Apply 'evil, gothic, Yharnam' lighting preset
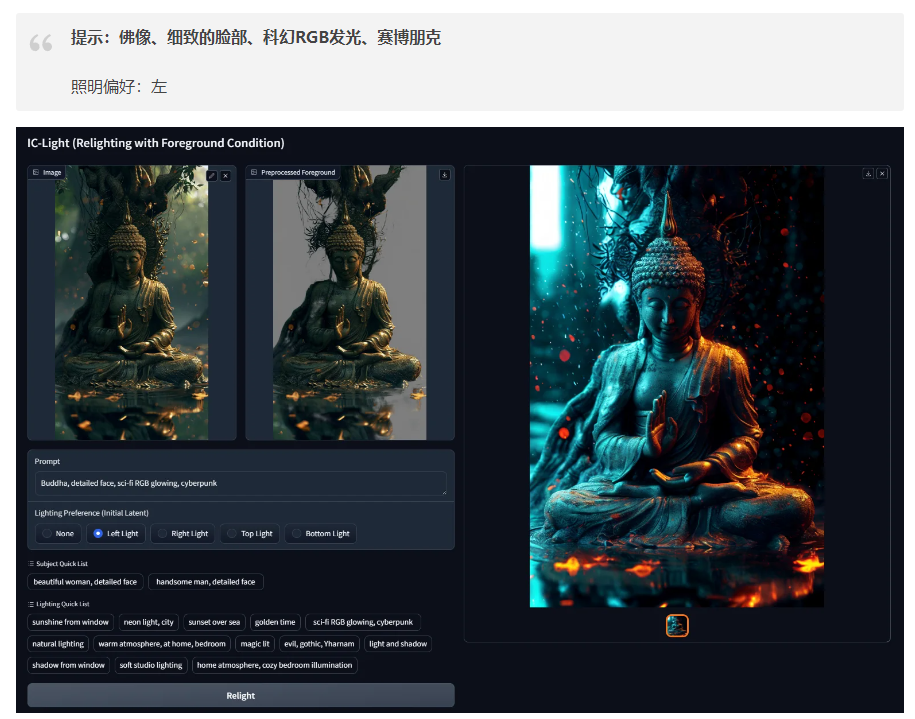915x719 pixels. (x=318, y=644)
